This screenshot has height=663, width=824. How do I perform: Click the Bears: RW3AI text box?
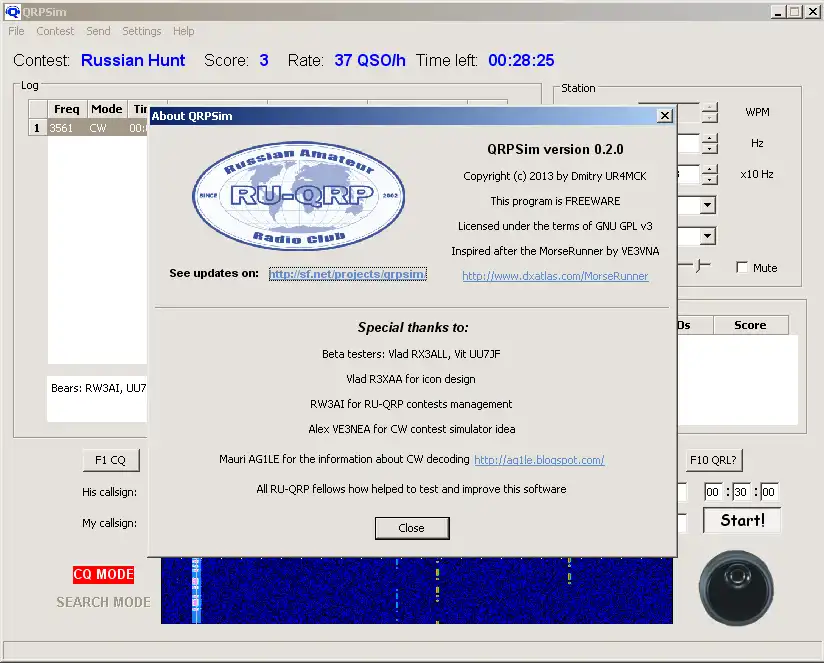coord(97,399)
